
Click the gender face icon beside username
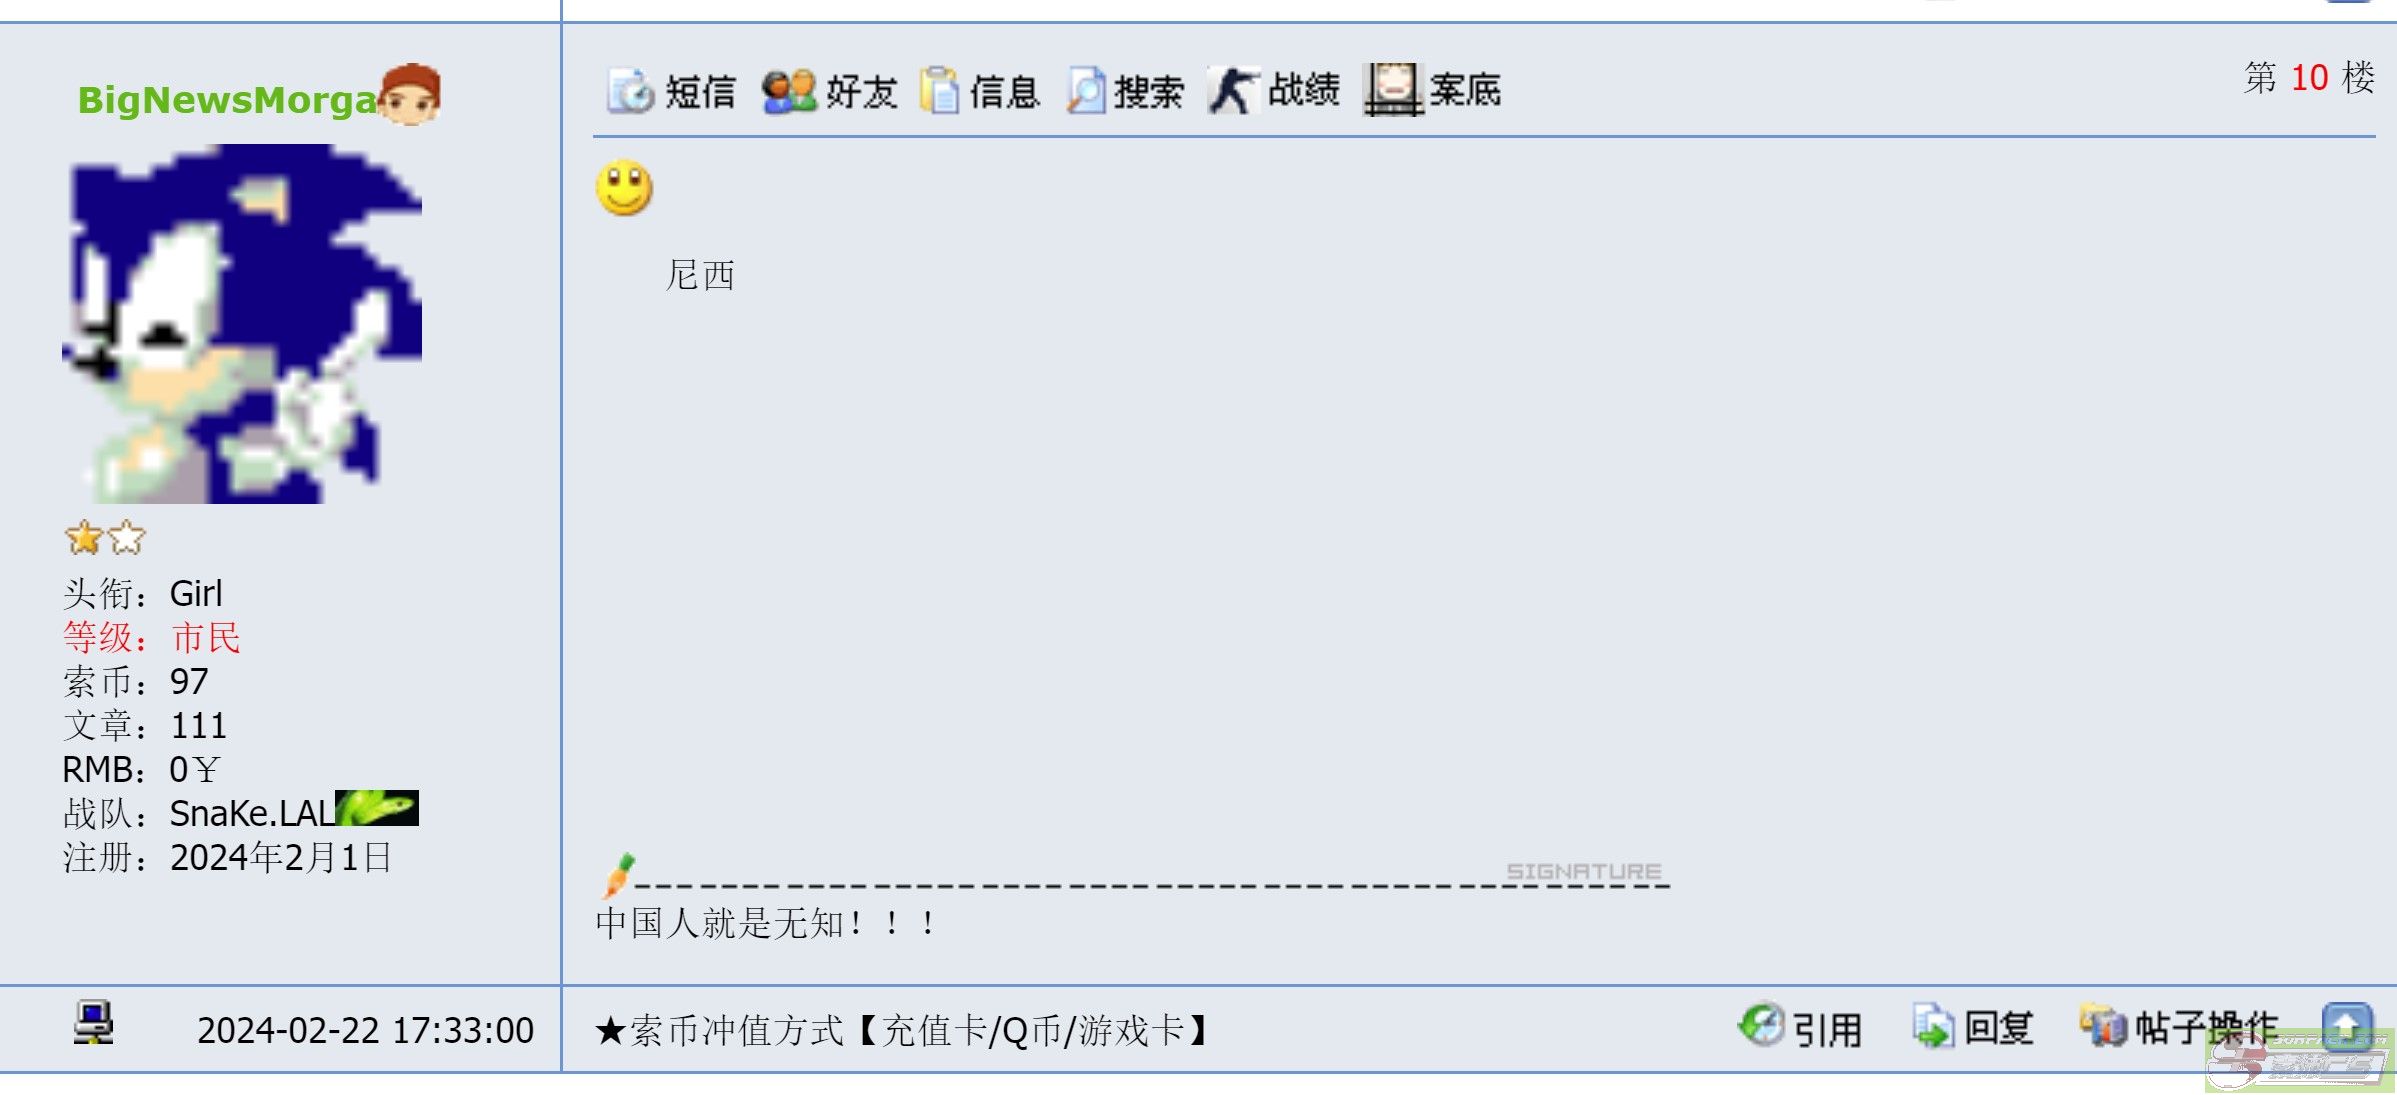pos(408,94)
